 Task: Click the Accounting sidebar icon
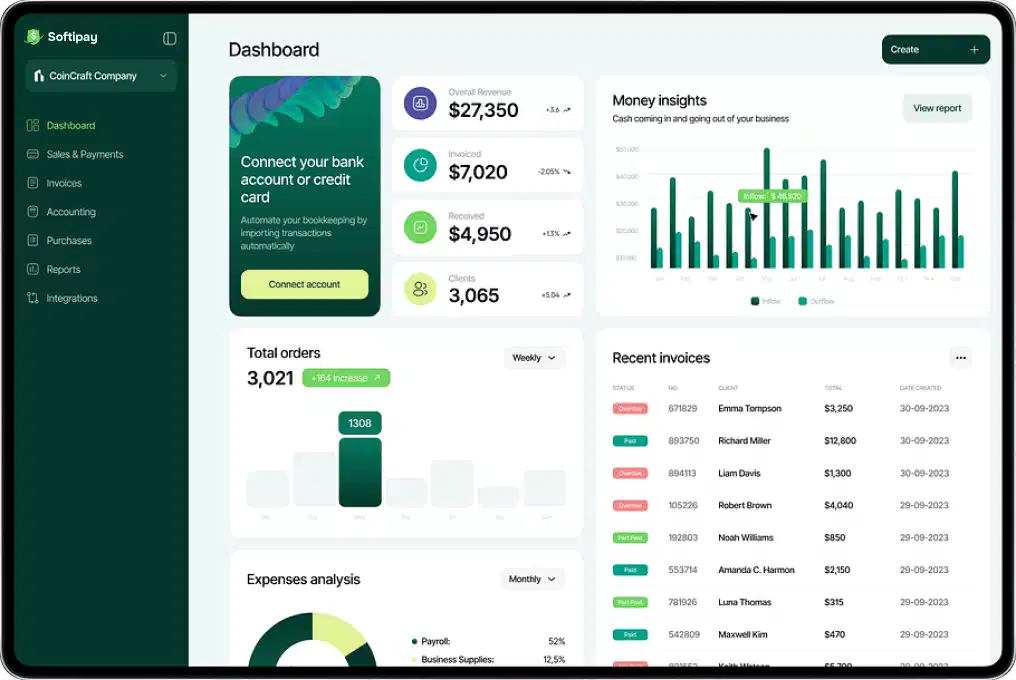pos(33,212)
